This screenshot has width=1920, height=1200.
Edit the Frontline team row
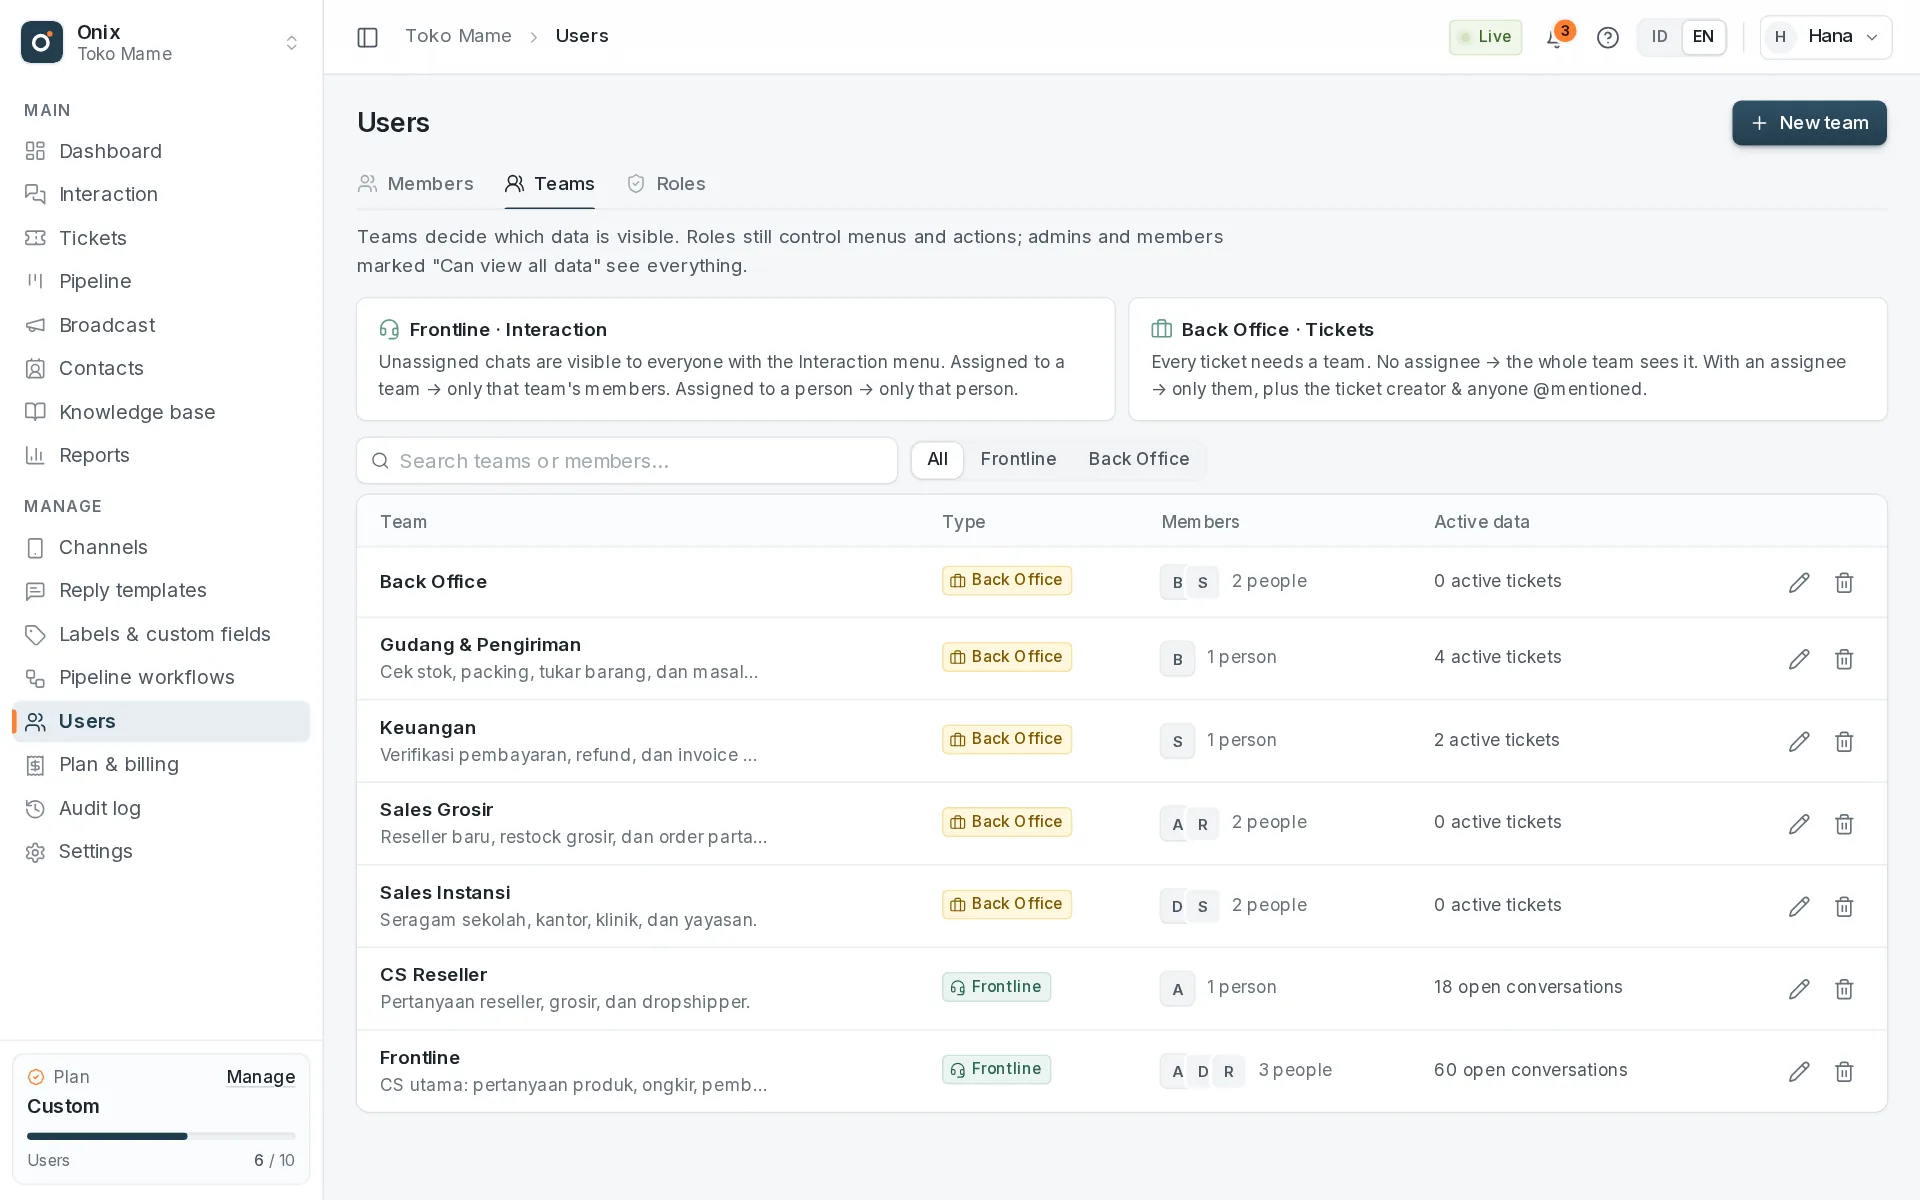(x=1799, y=1071)
